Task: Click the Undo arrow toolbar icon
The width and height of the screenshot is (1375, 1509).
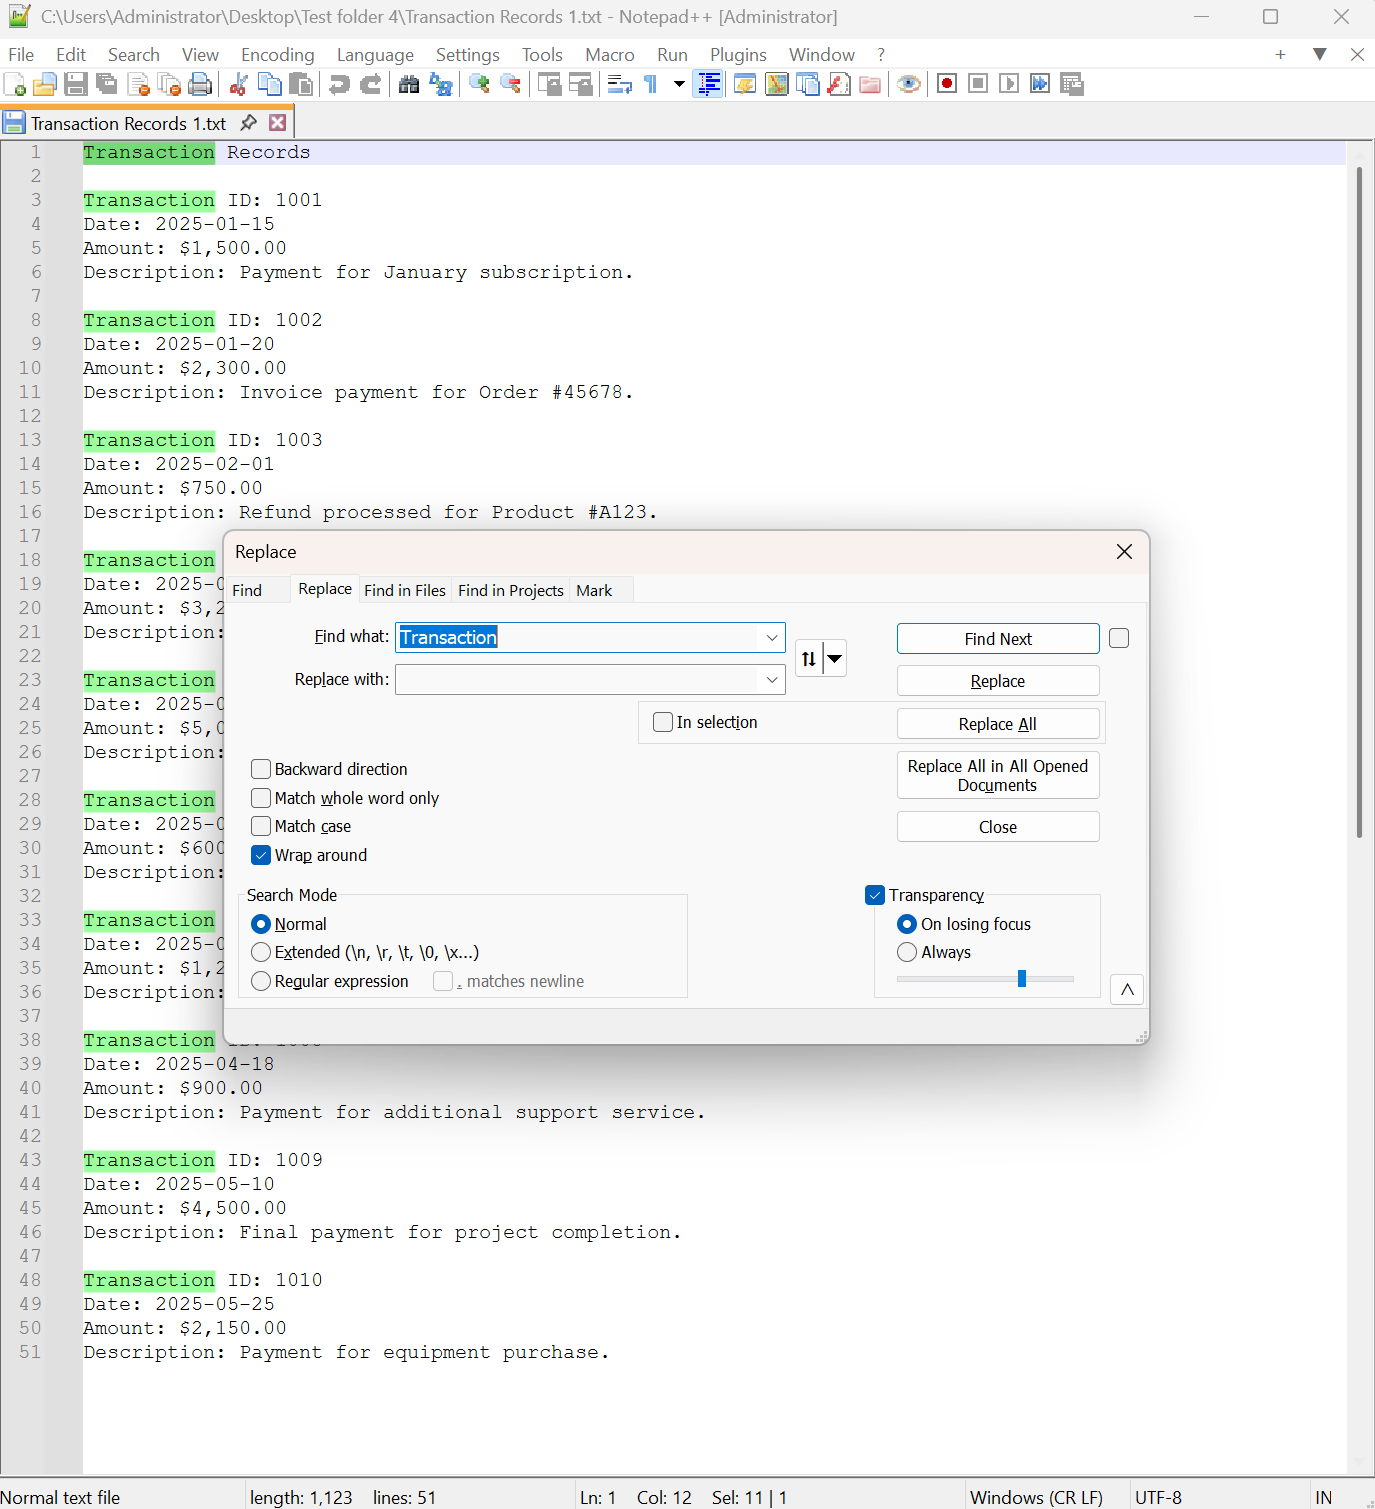Action: click(x=340, y=84)
